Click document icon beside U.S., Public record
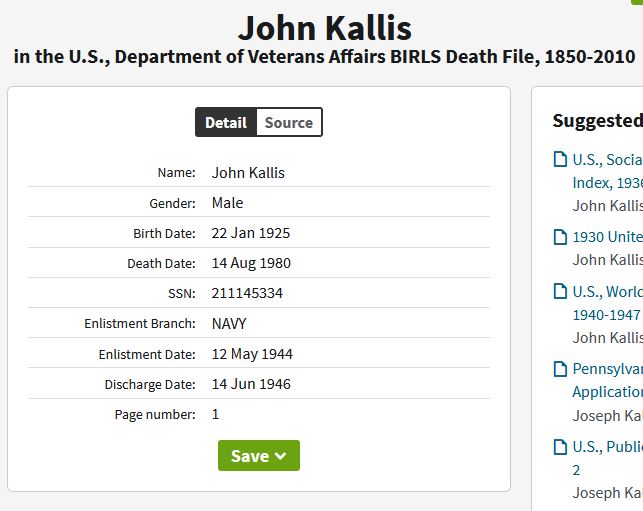Viewport: 643px width, 511px height. 561,447
